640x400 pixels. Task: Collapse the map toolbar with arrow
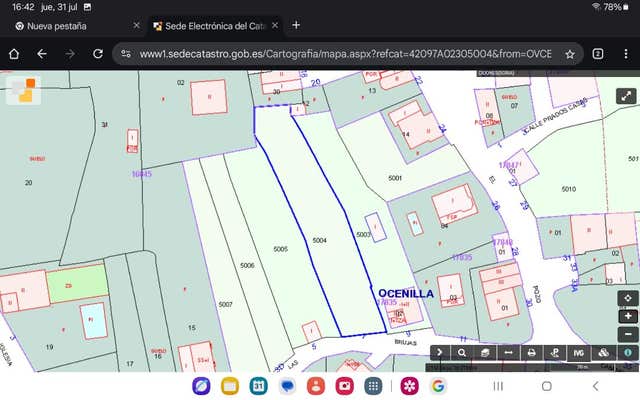[x=439, y=352]
